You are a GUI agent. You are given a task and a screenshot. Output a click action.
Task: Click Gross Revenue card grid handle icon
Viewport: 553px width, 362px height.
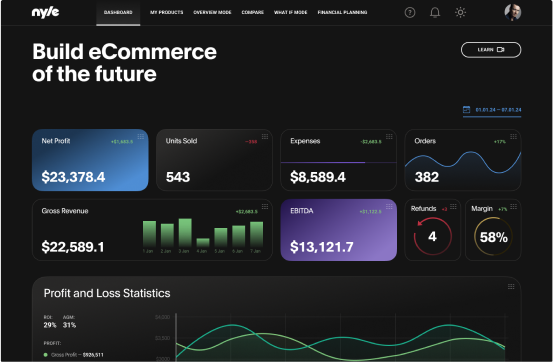coord(265,207)
